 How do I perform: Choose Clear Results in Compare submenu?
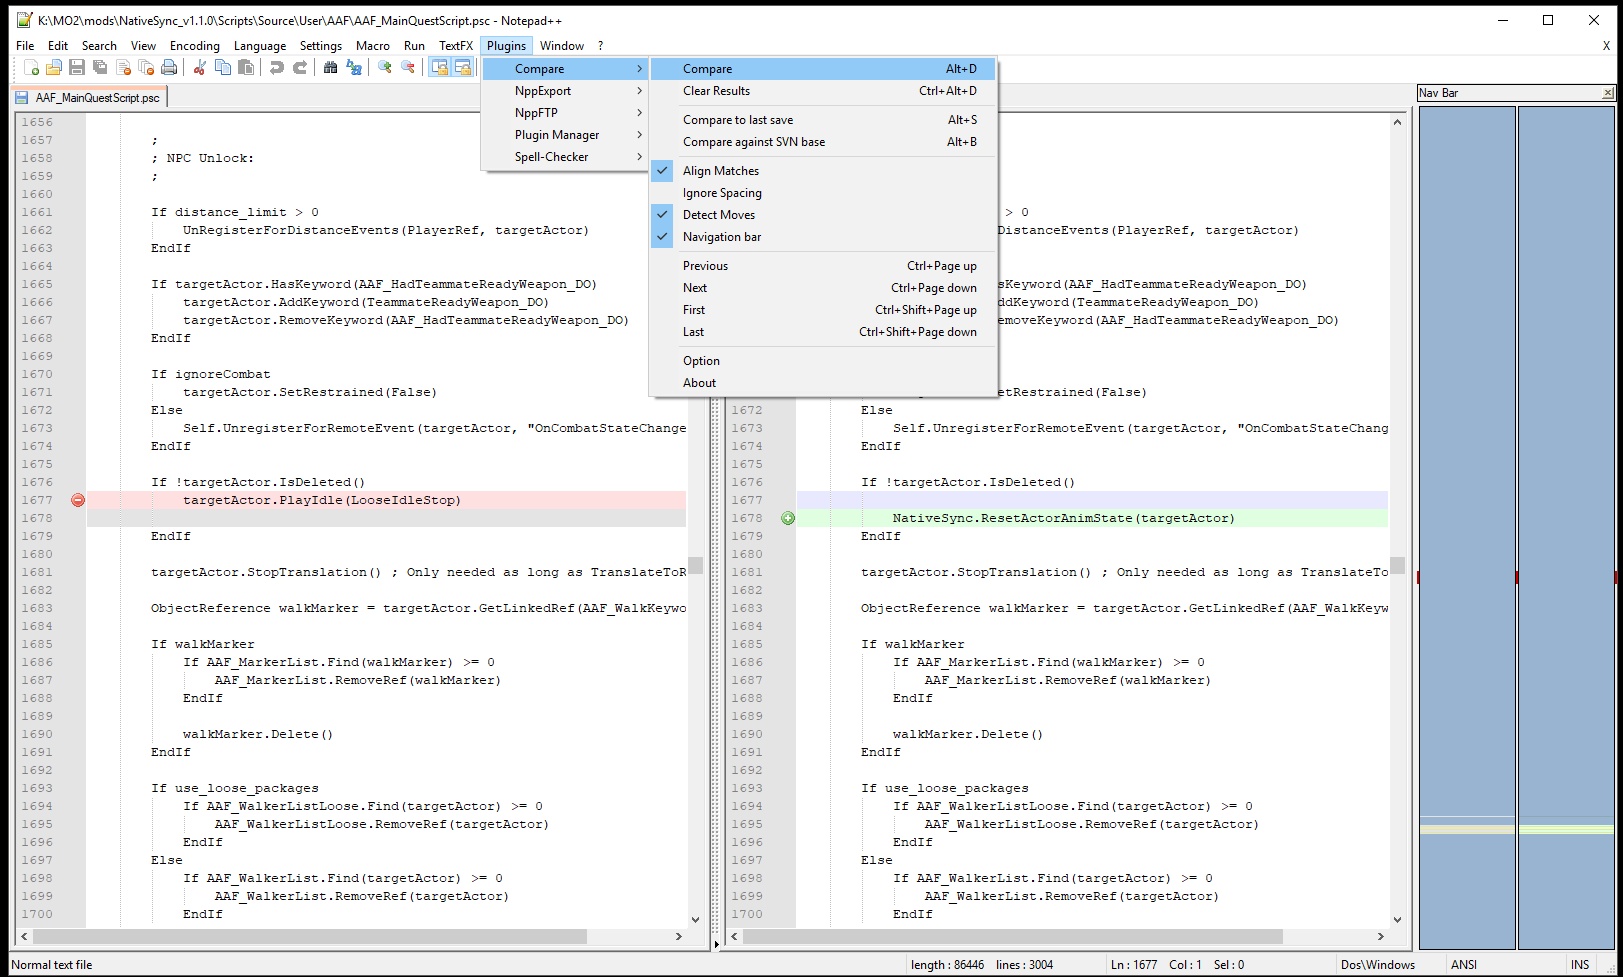[823, 91]
